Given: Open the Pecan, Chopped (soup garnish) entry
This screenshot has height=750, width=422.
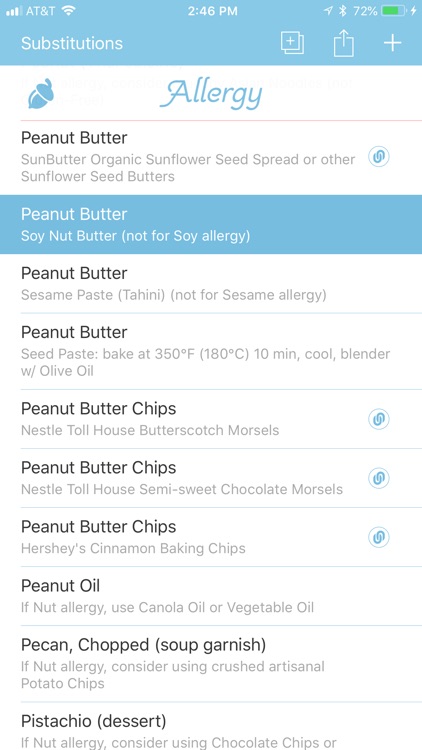Looking at the screenshot, I should pyautogui.click(x=211, y=664).
